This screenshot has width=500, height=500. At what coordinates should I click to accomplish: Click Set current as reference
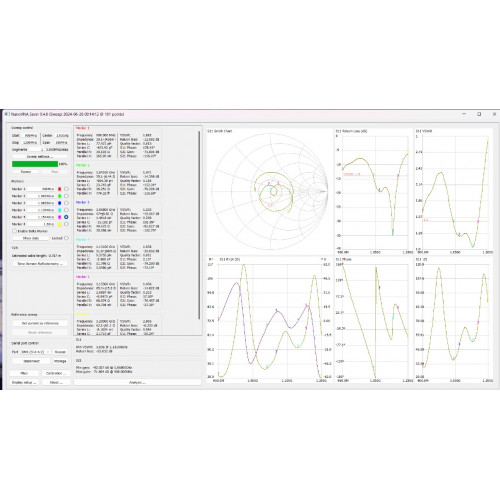tap(40, 323)
